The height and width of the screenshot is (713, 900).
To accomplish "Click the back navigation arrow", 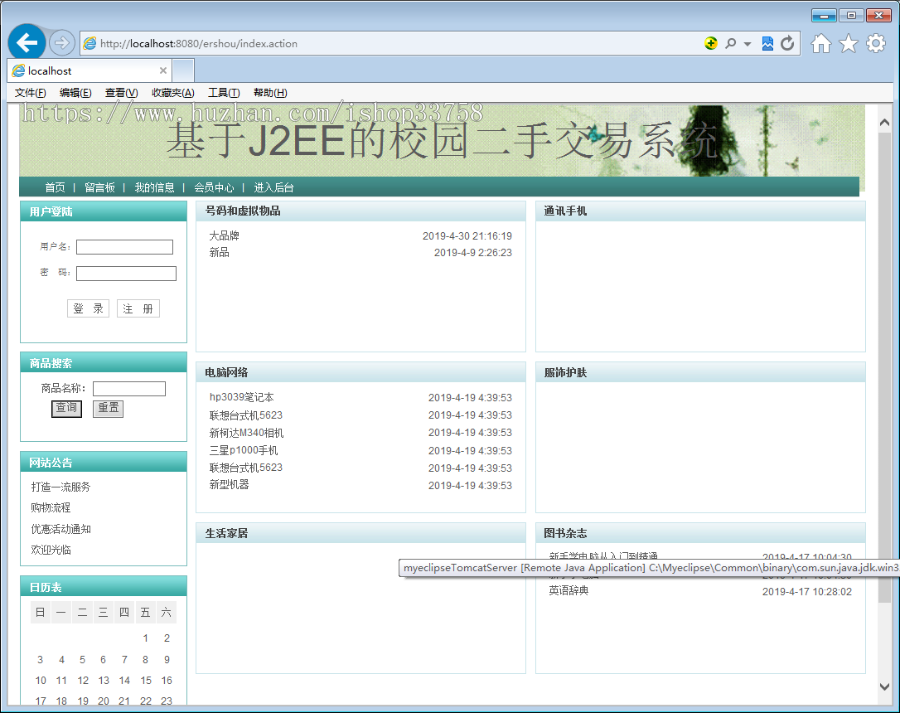I will (26, 41).
